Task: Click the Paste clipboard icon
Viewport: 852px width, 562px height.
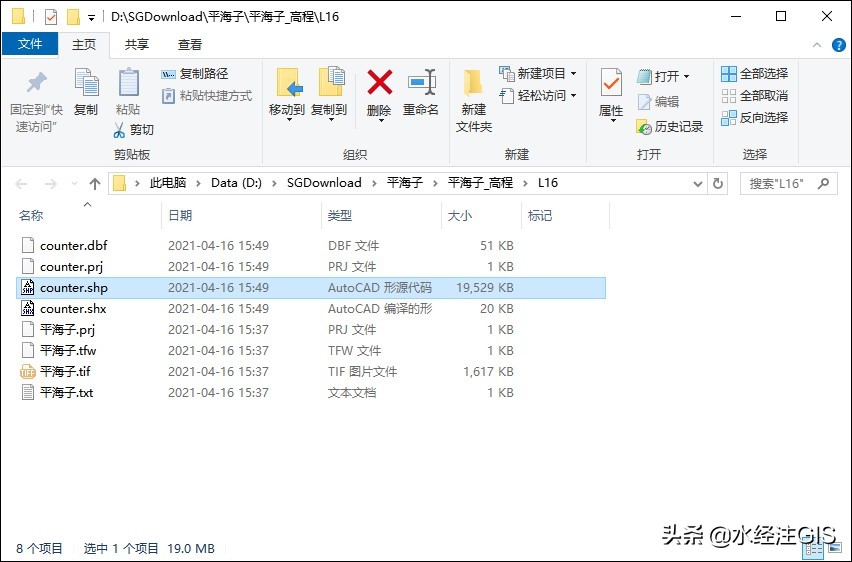Action: [128, 83]
